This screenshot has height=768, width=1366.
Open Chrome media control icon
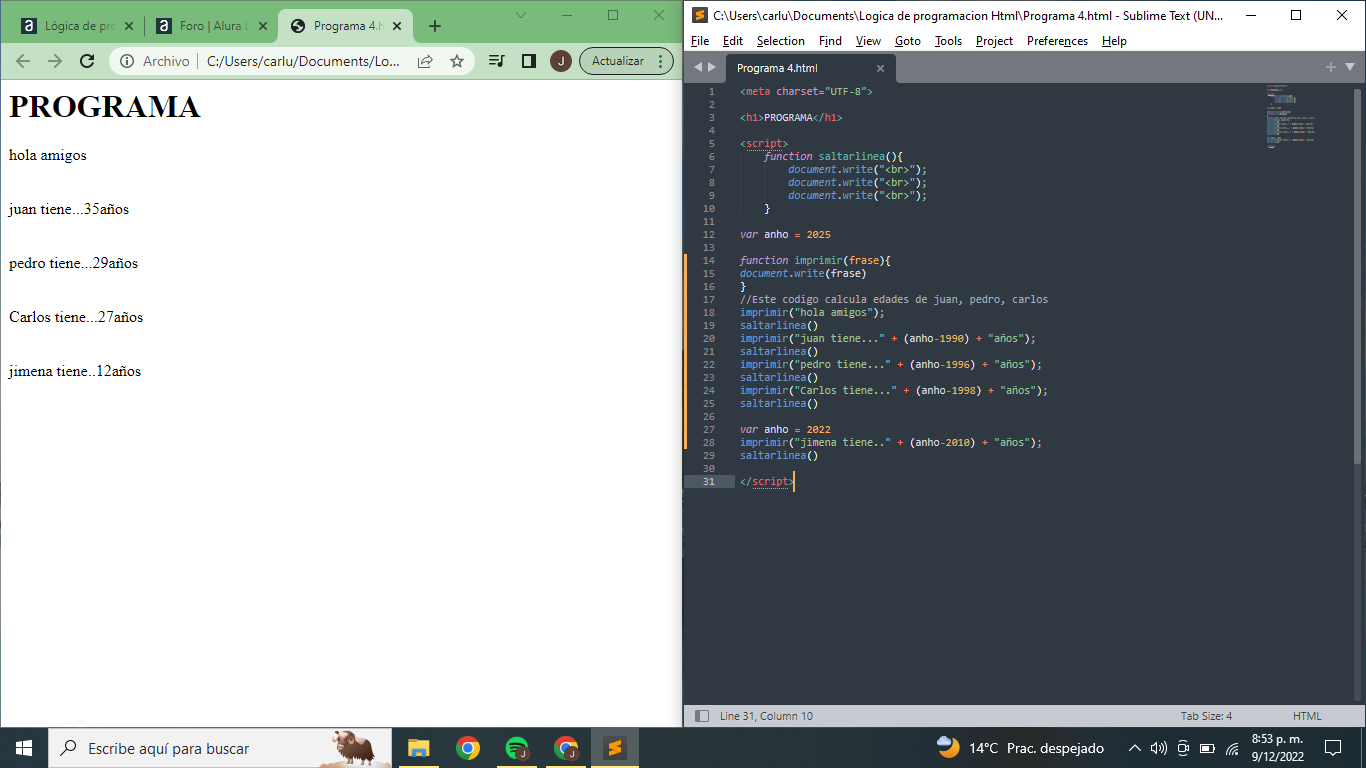pos(496,61)
